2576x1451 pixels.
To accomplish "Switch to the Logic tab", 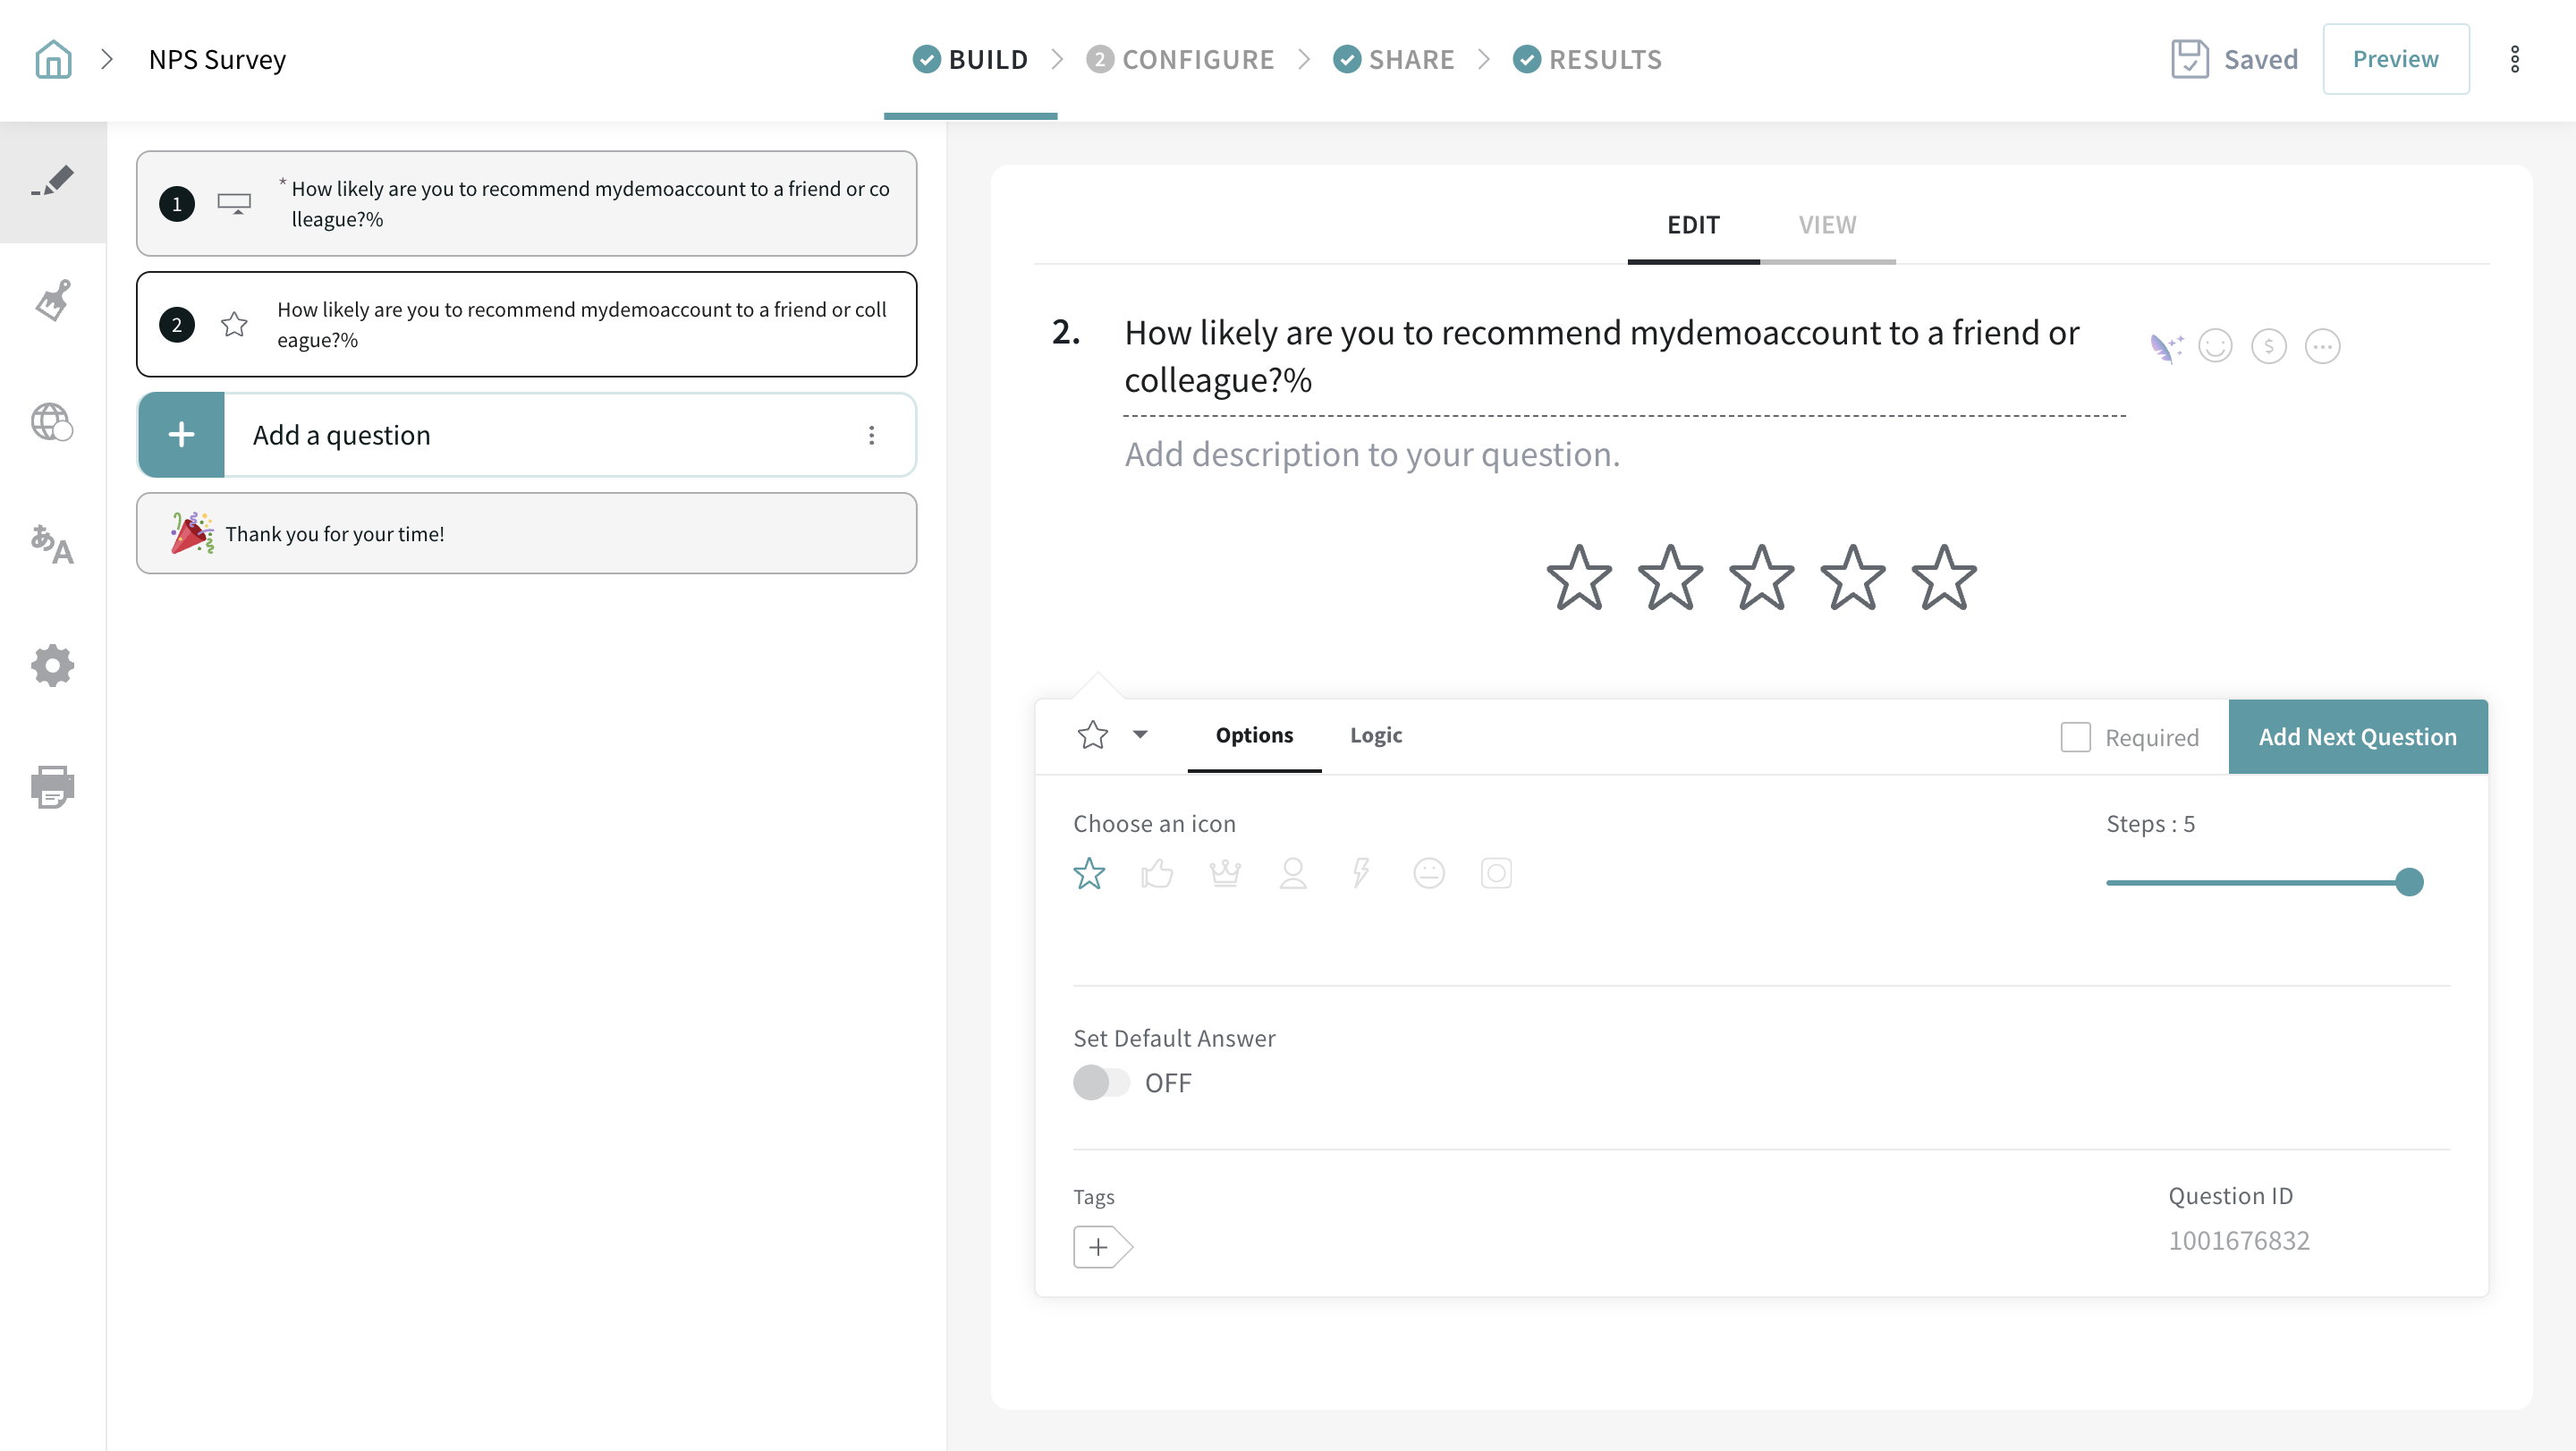I will click(x=1375, y=735).
